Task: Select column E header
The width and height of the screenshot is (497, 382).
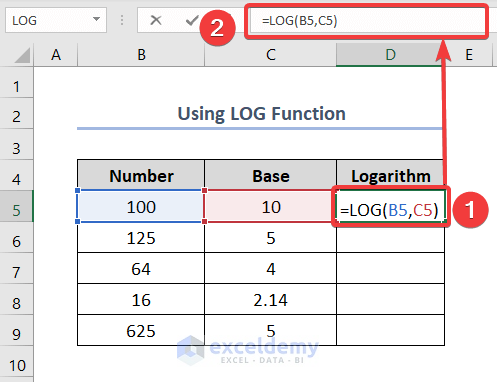Action: [x=469, y=55]
